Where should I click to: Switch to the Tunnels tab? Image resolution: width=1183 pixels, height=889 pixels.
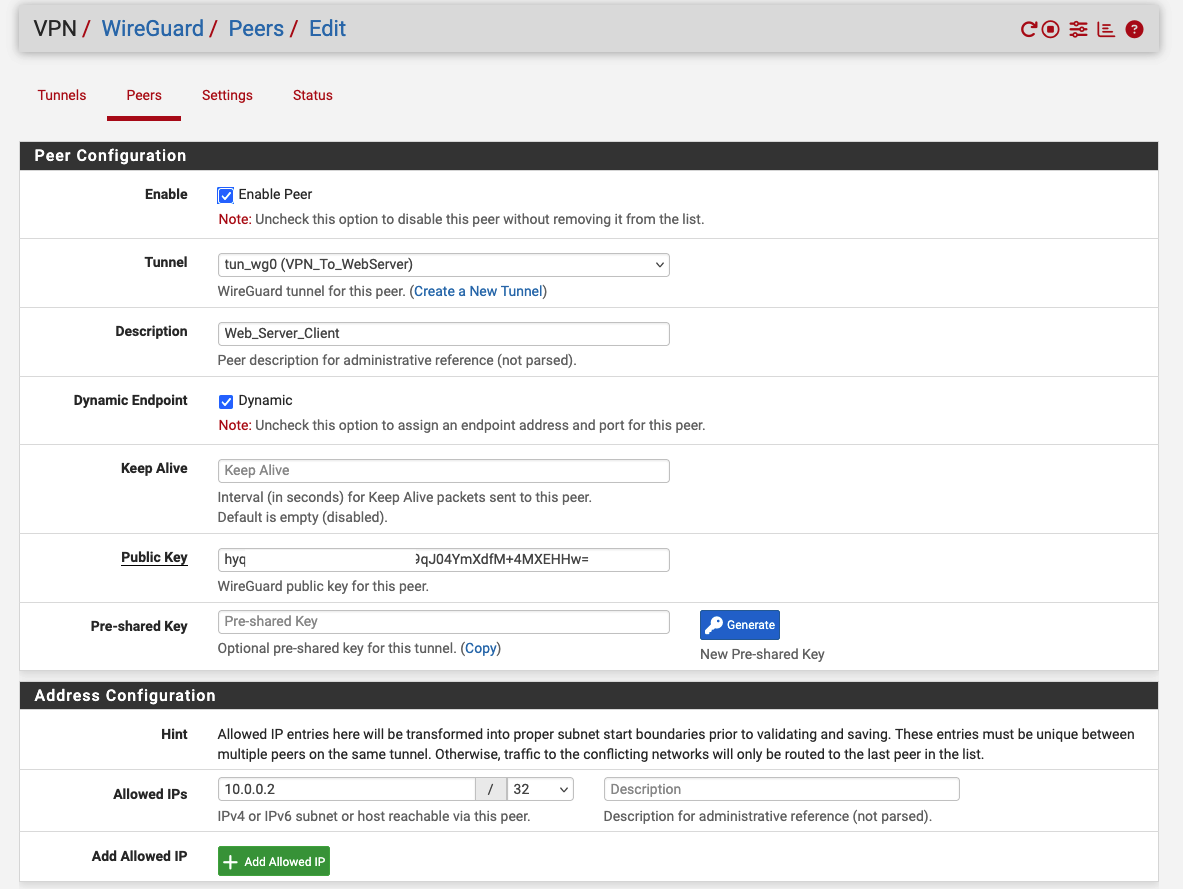(x=62, y=96)
